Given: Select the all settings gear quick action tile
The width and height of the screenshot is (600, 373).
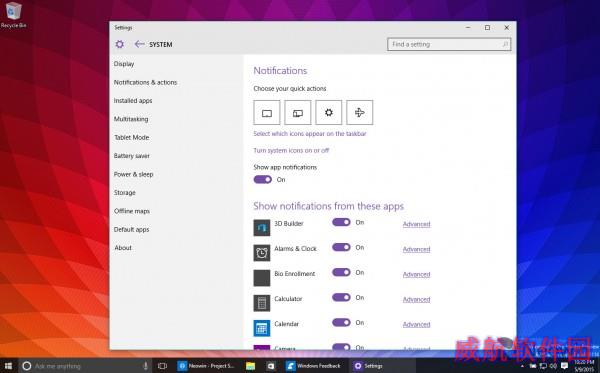Looking at the screenshot, I should point(329,112).
